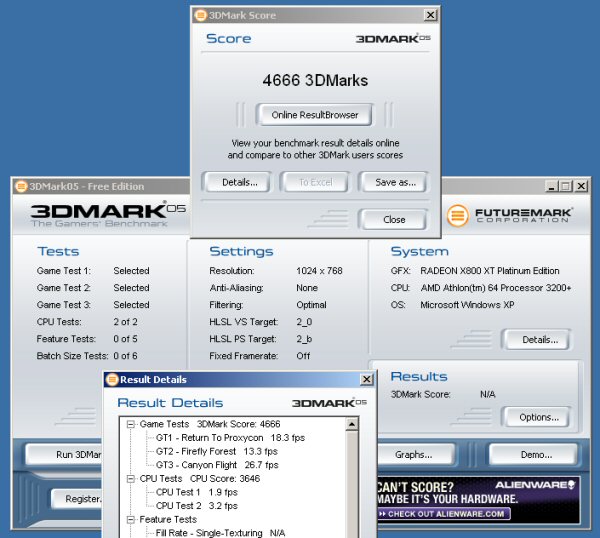The height and width of the screenshot is (538, 600).
Task: Select the CPU Test 2 row
Action: coord(197,506)
